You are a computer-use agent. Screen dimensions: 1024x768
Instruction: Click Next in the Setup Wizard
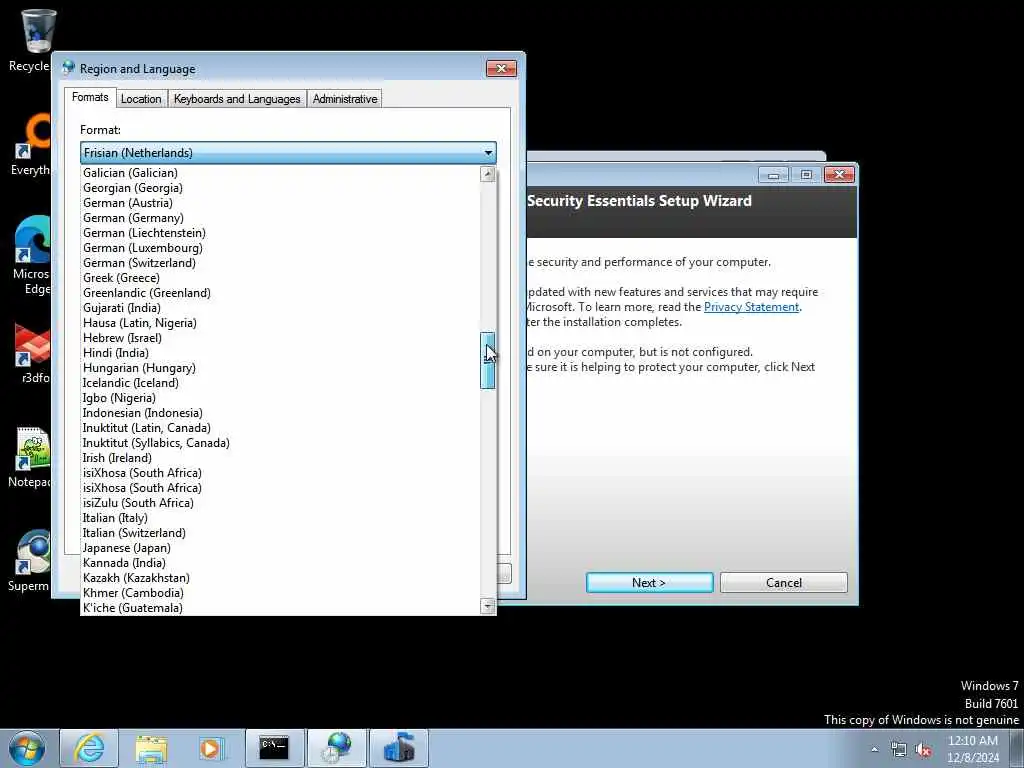649,583
